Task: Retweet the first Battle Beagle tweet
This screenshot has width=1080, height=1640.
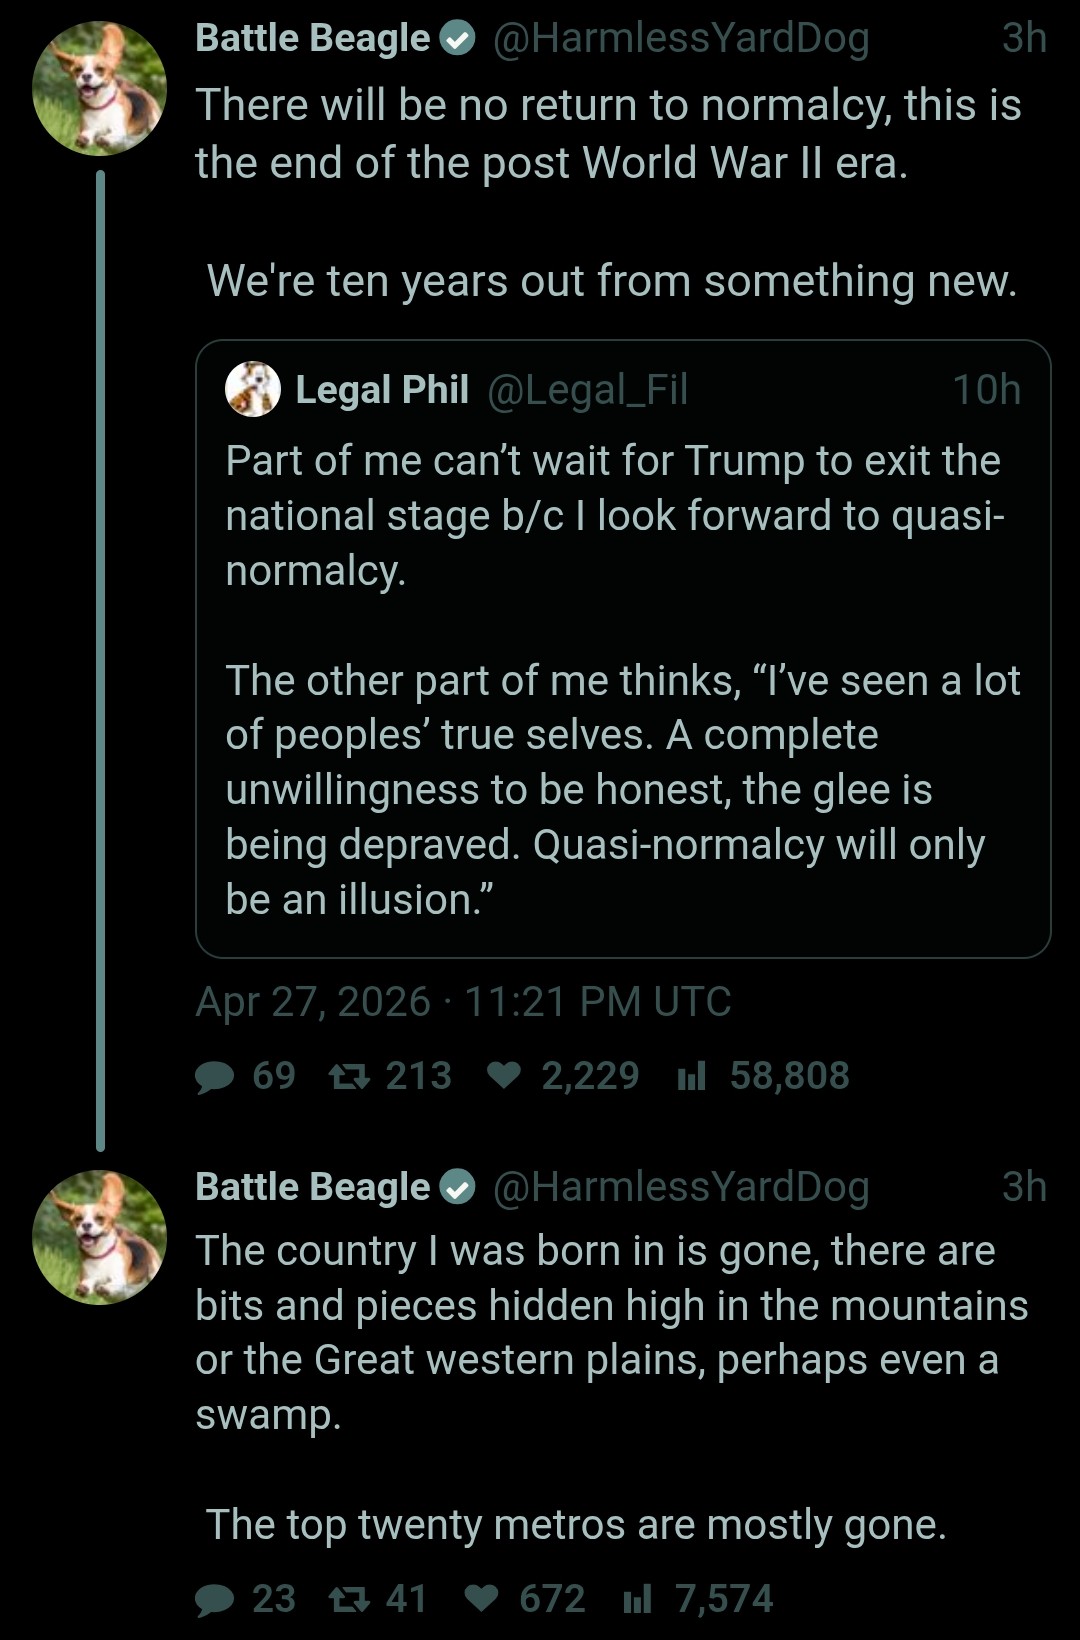Action: [x=350, y=1077]
